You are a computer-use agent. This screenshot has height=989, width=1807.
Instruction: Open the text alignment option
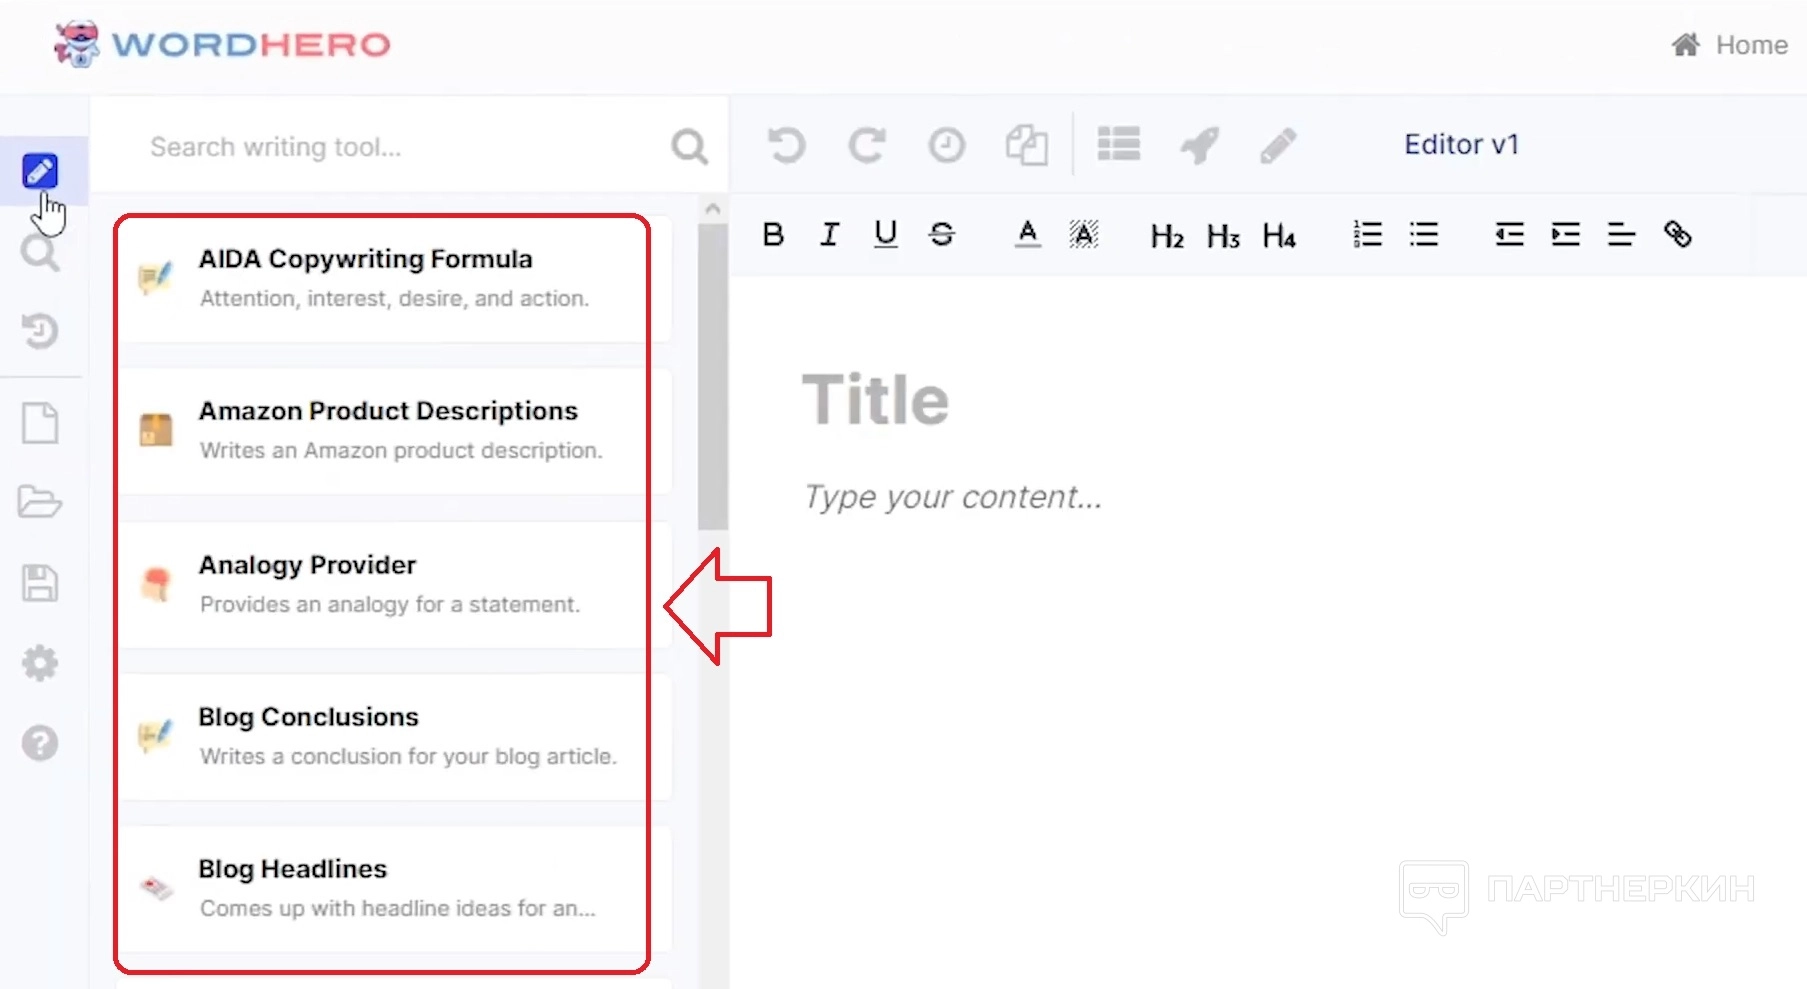(1621, 234)
